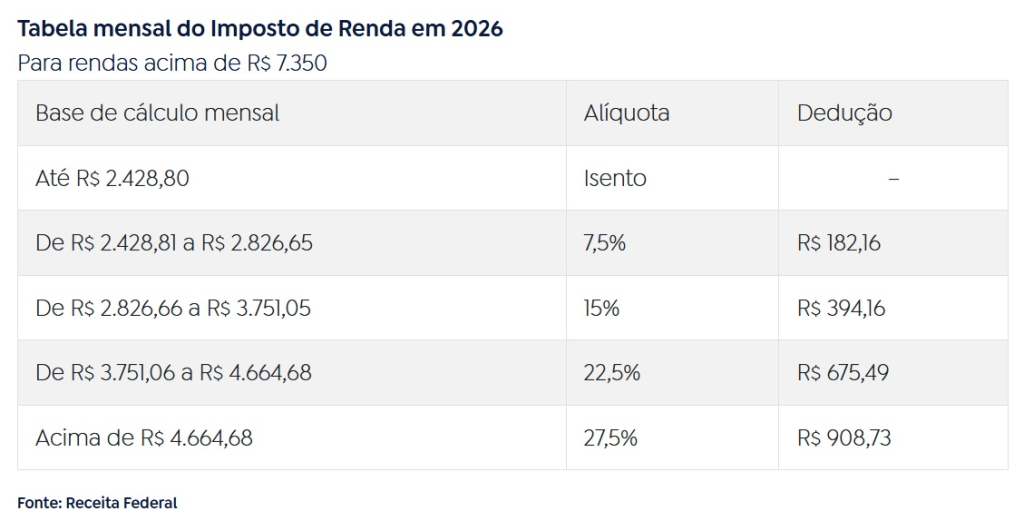Click the 'R$ 182,16' deduction cell
The height and width of the screenshot is (521, 1024).
pos(839,243)
